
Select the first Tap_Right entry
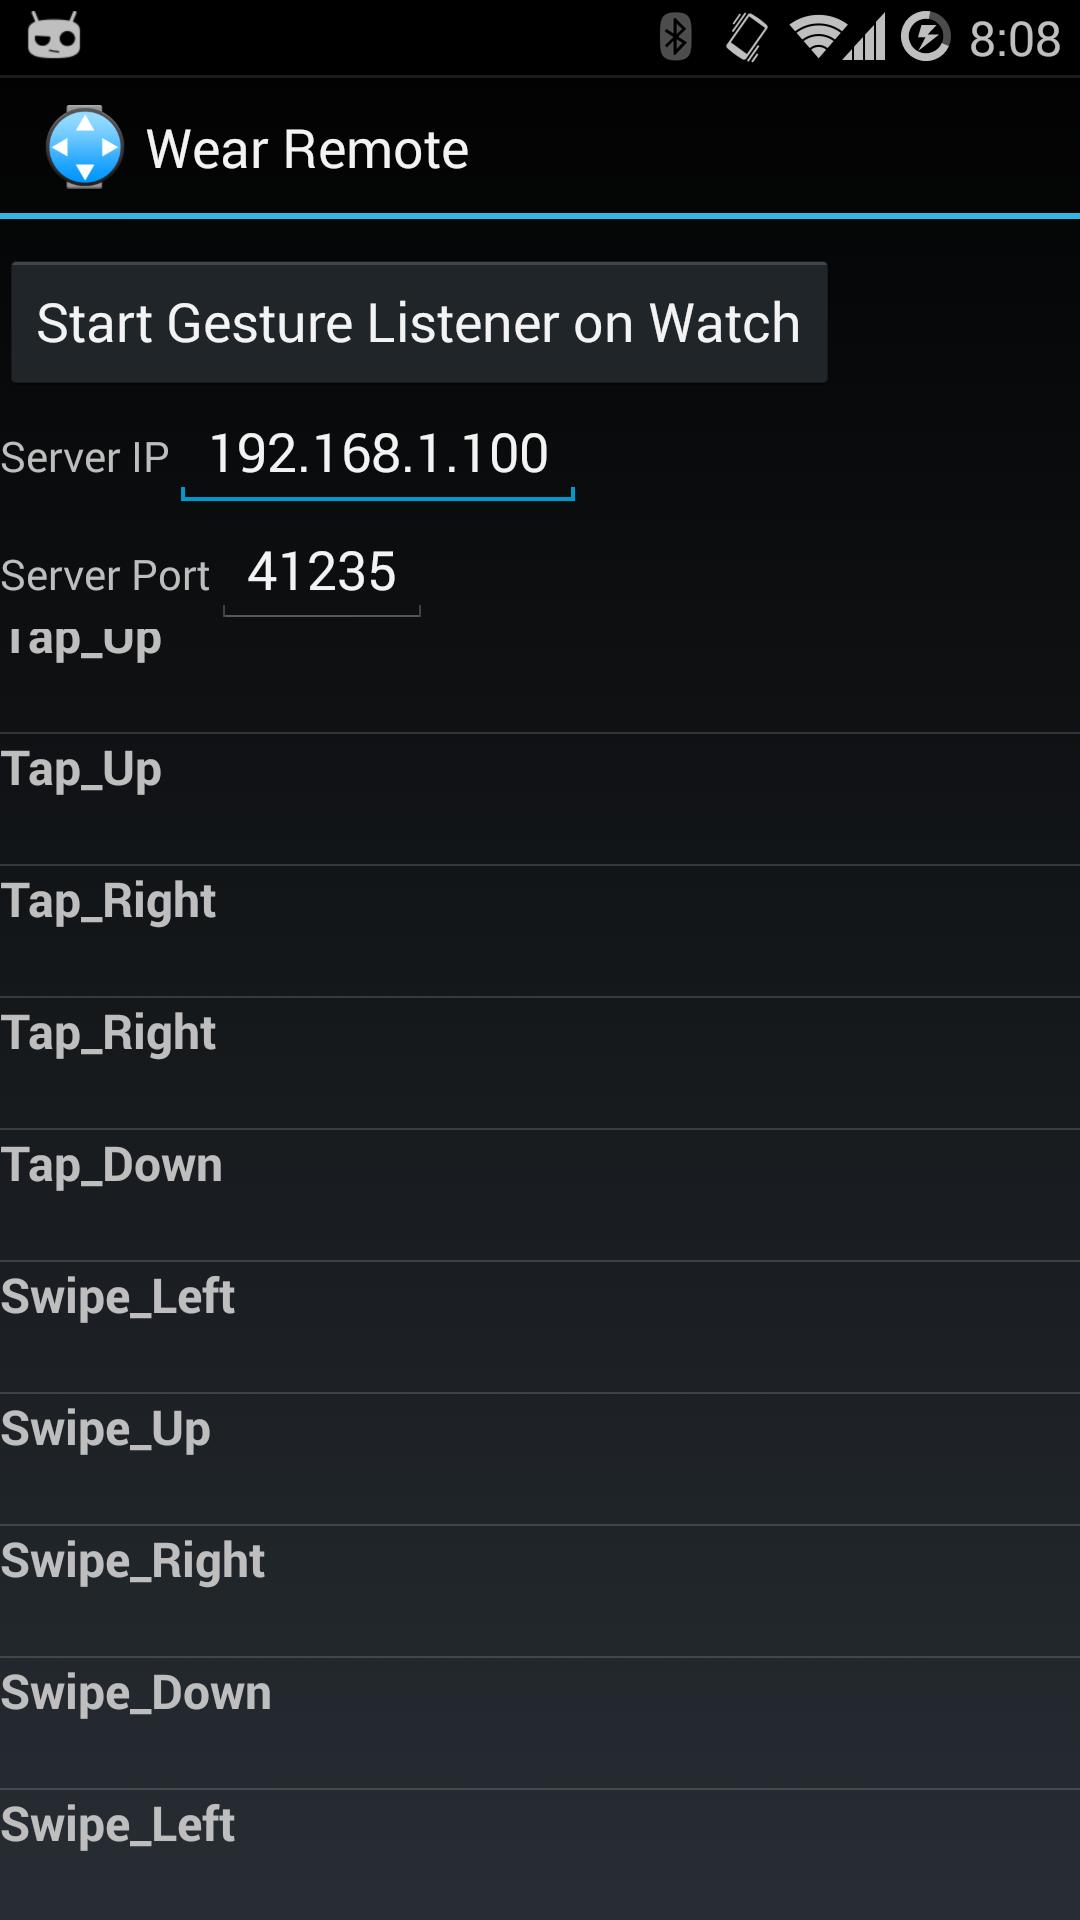coord(540,932)
